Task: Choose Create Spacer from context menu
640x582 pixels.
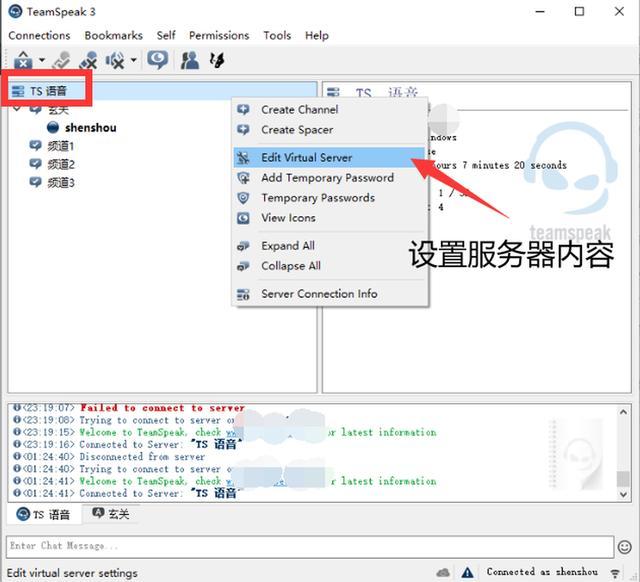Action: click(330, 130)
